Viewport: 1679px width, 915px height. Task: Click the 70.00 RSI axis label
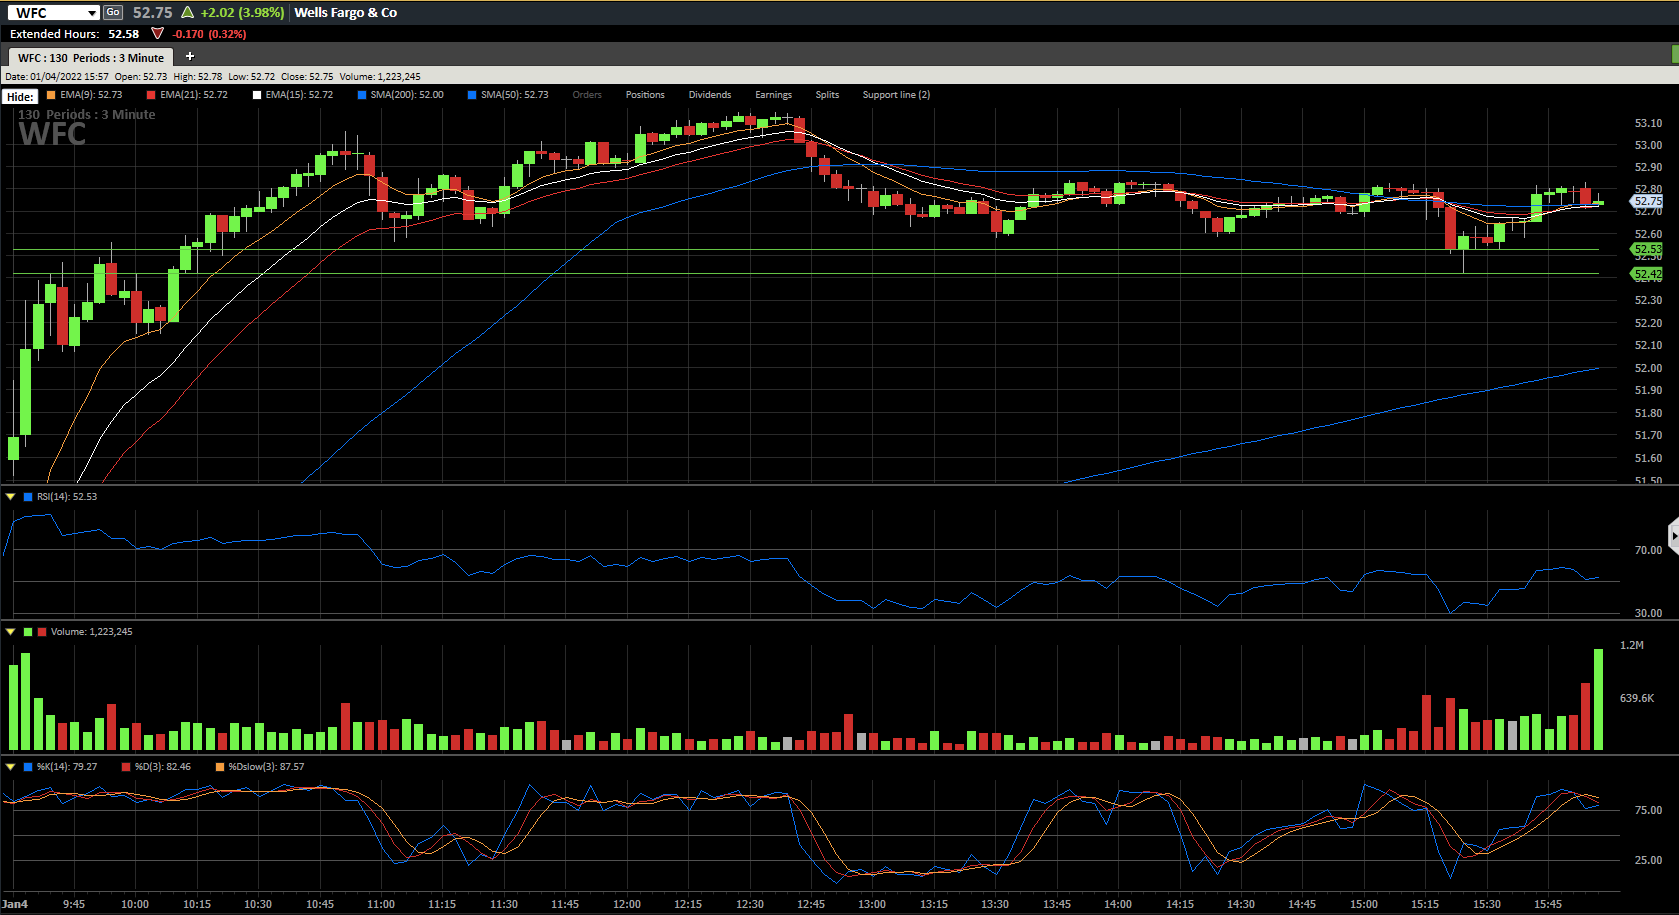coord(1648,550)
